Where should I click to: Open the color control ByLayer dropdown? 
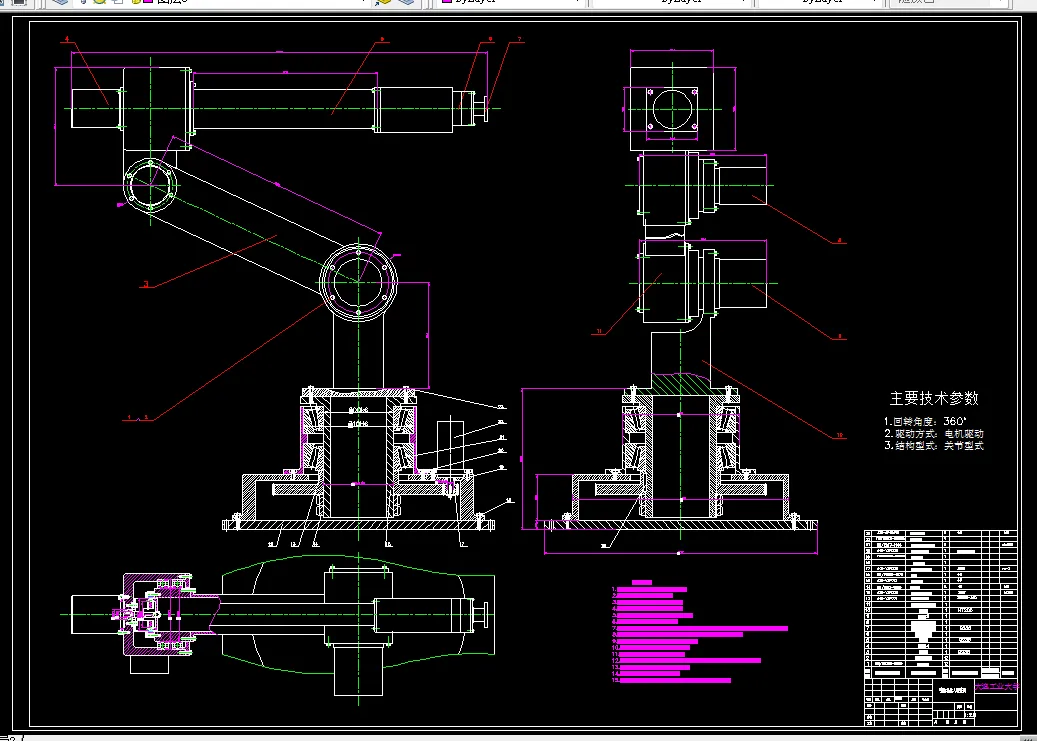point(511,3)
